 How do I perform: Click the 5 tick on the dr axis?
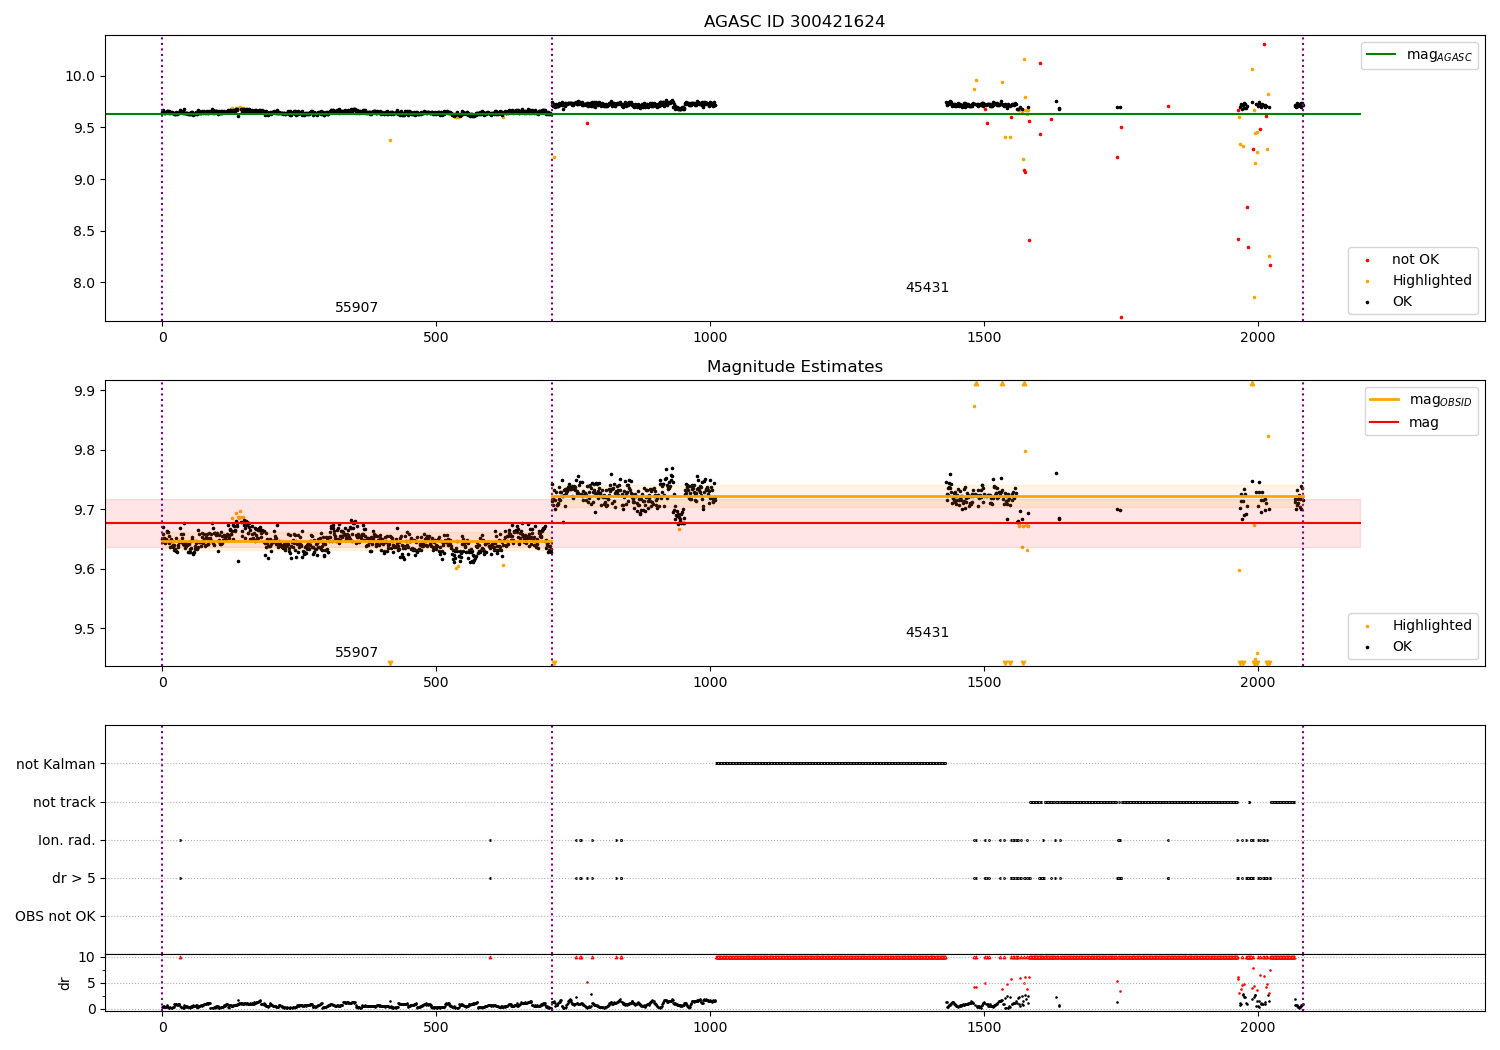[x=91, y=983]
